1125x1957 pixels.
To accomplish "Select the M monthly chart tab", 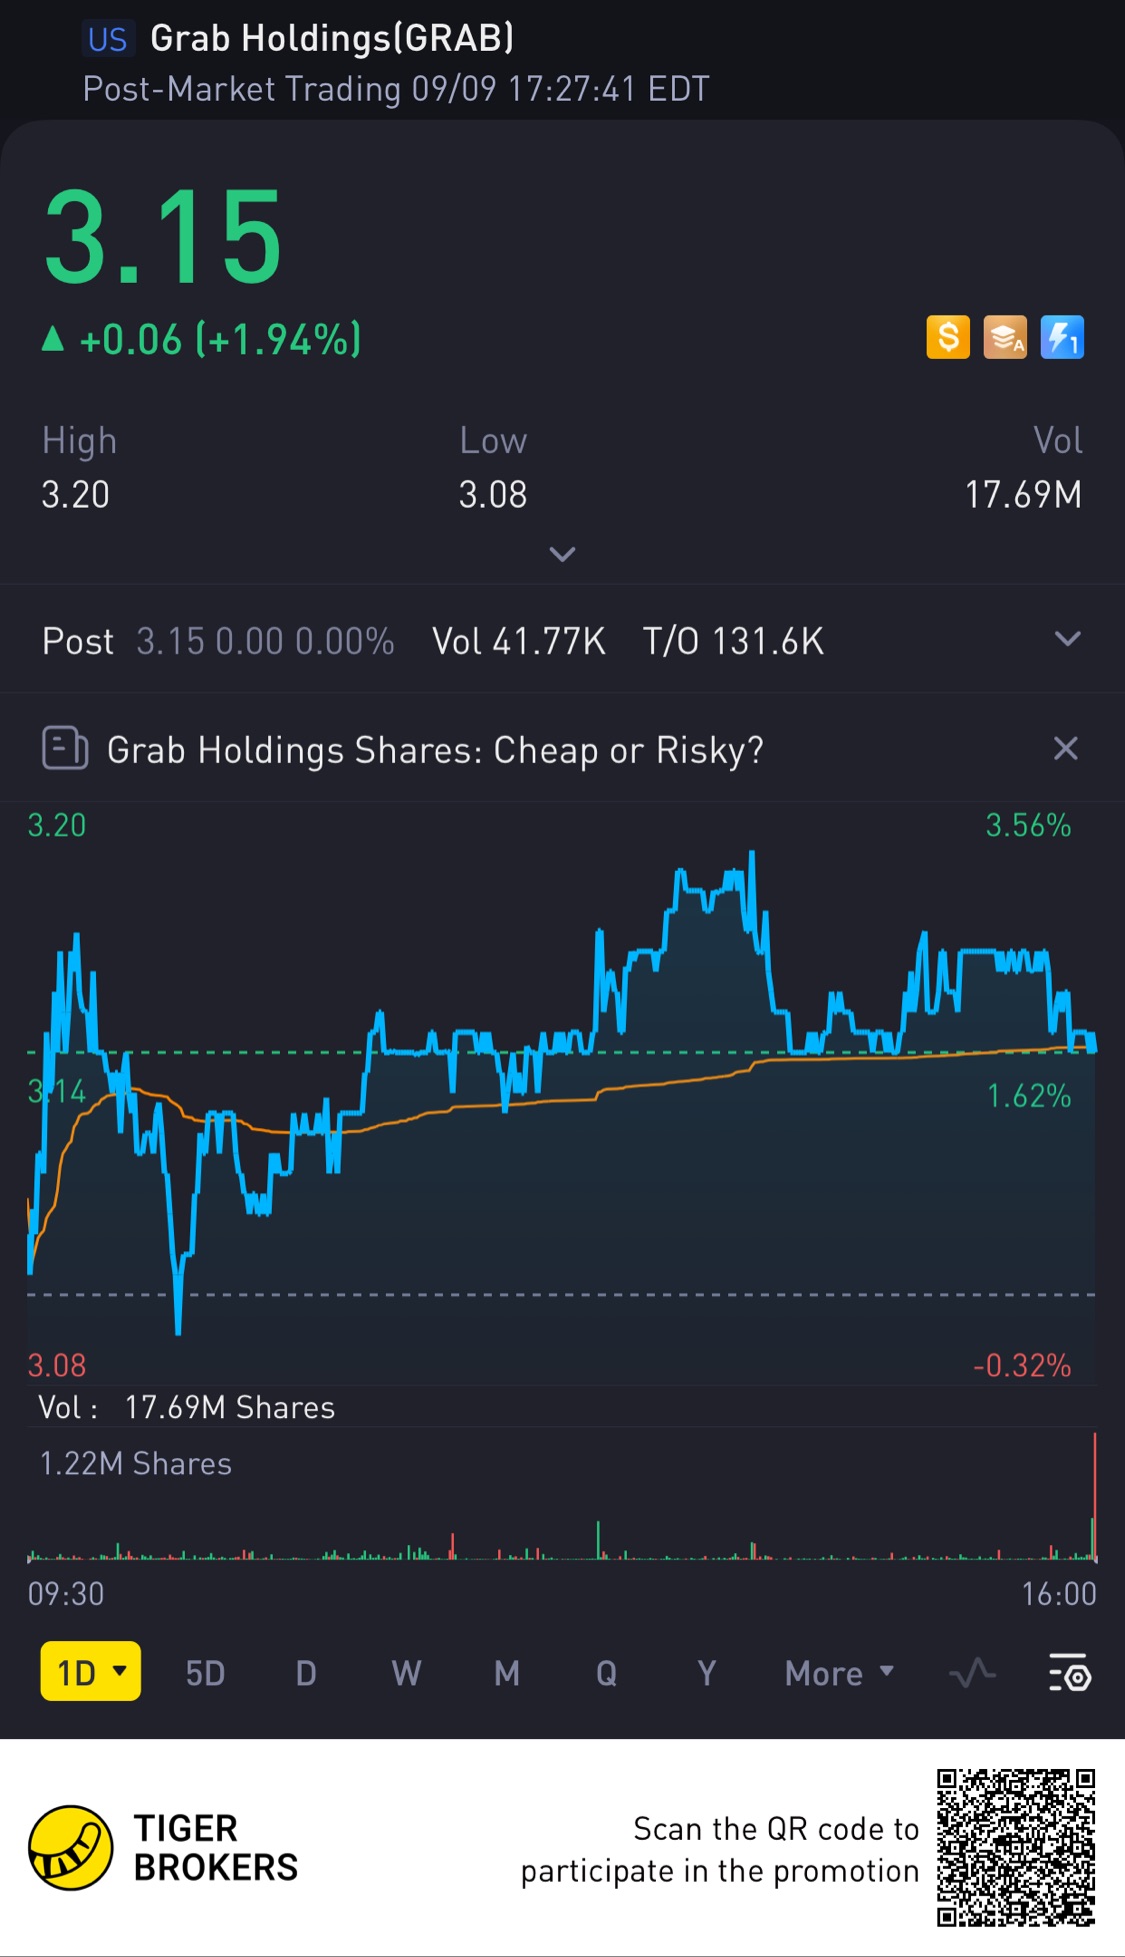I will point(507,1673).
